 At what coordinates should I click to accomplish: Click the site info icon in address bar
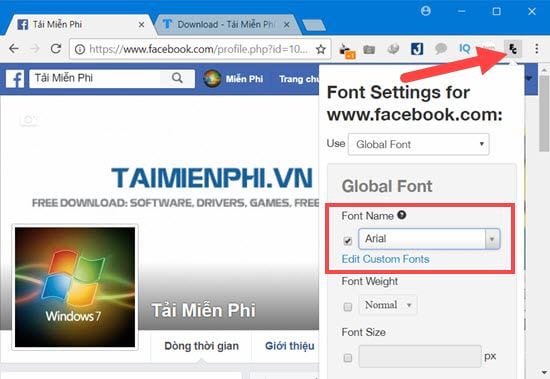80,49
